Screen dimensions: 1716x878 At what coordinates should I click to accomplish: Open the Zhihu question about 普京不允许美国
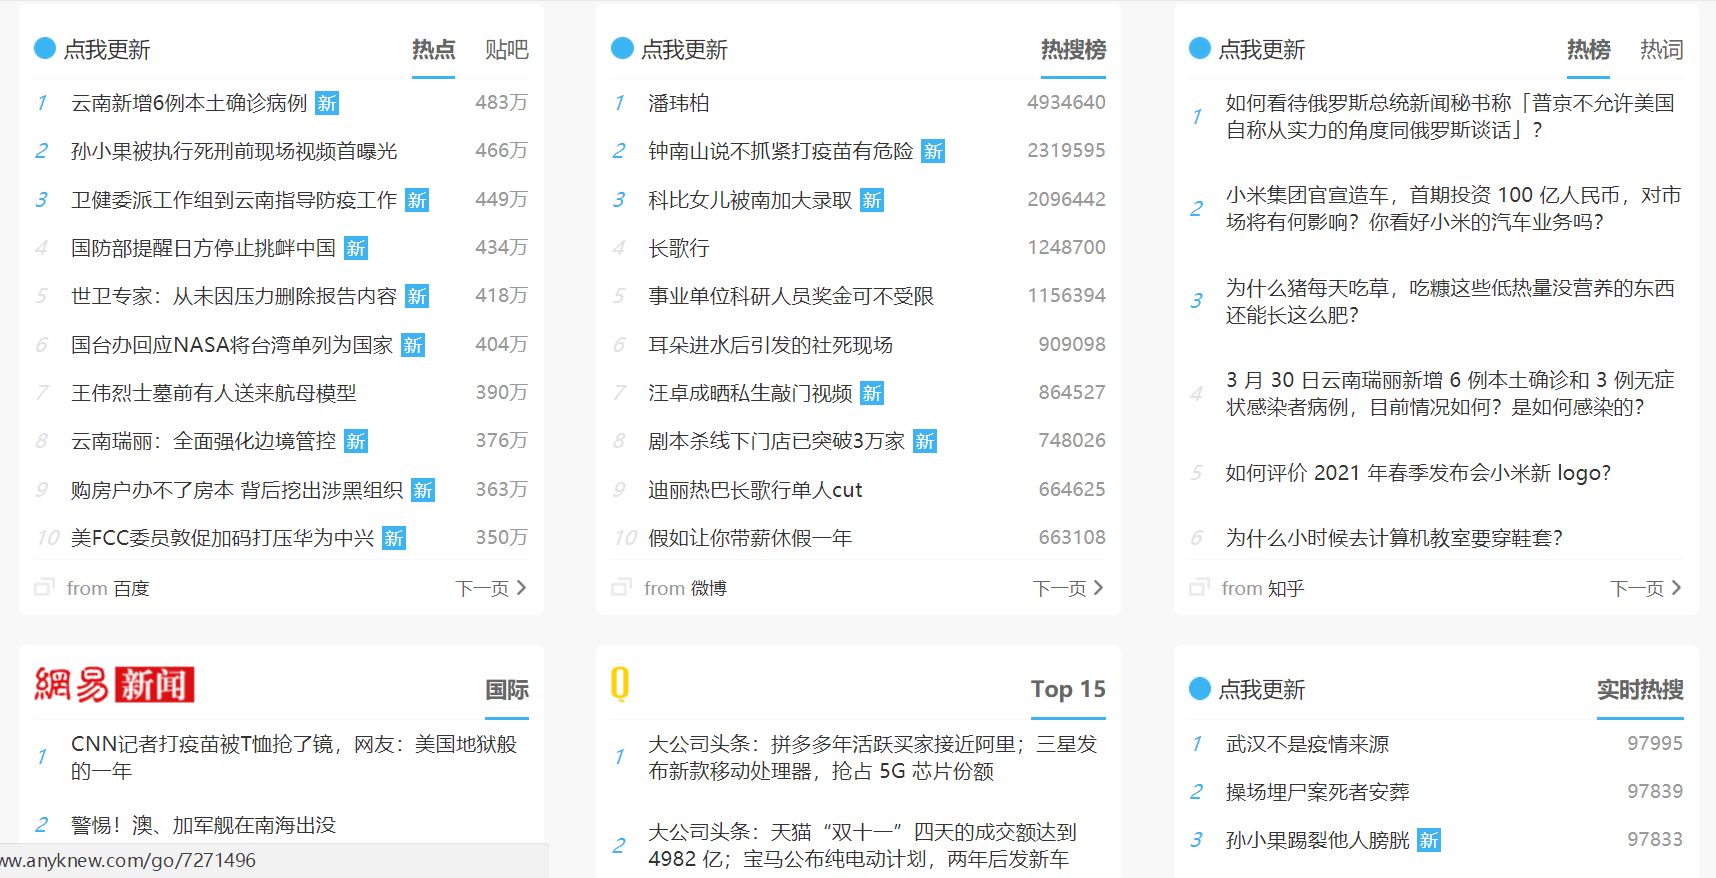click(1450, 116)
